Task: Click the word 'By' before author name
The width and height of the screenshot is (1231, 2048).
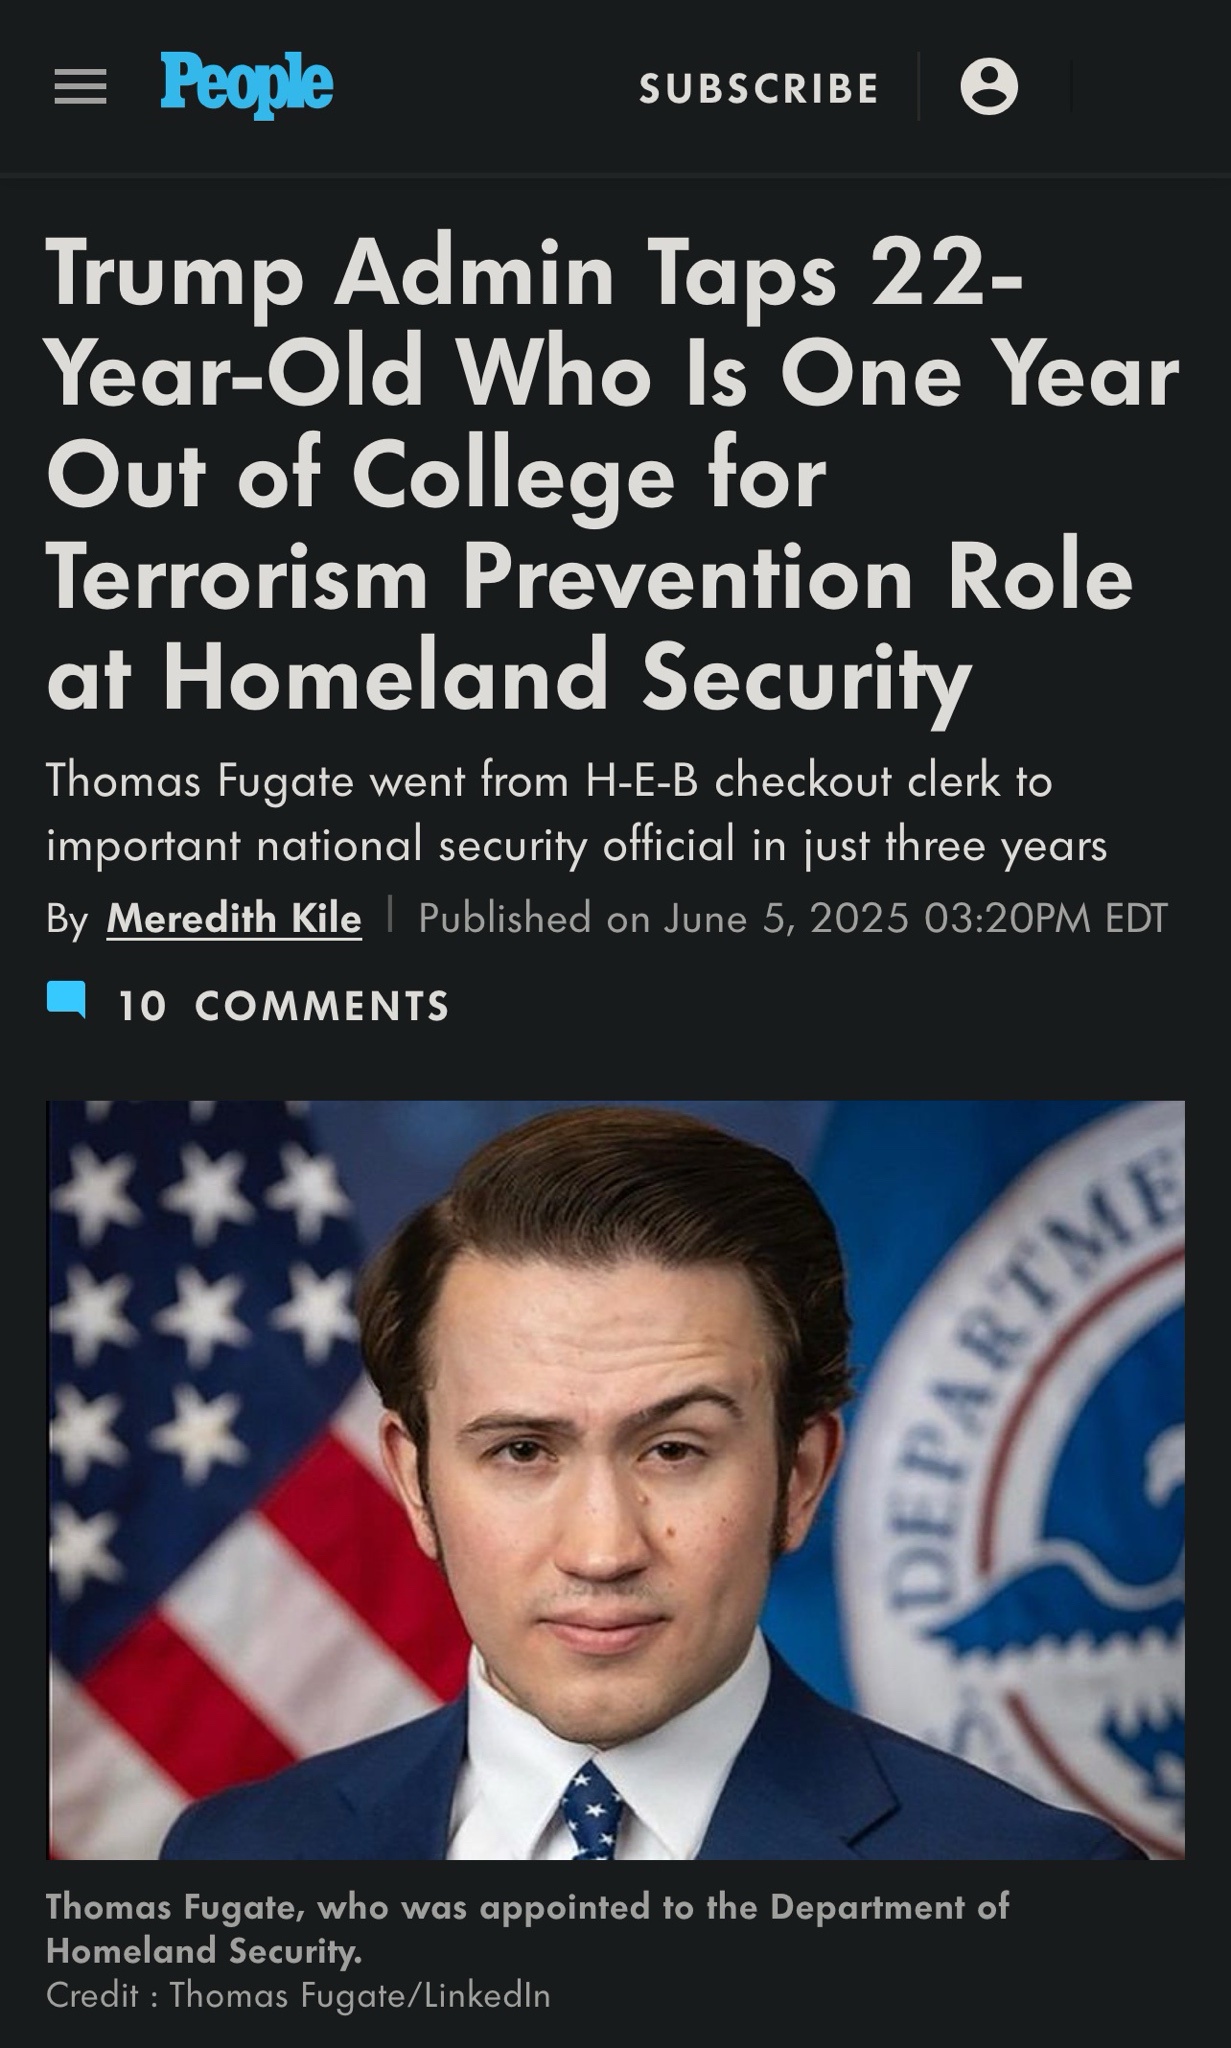Action: [x=67, y=919]
